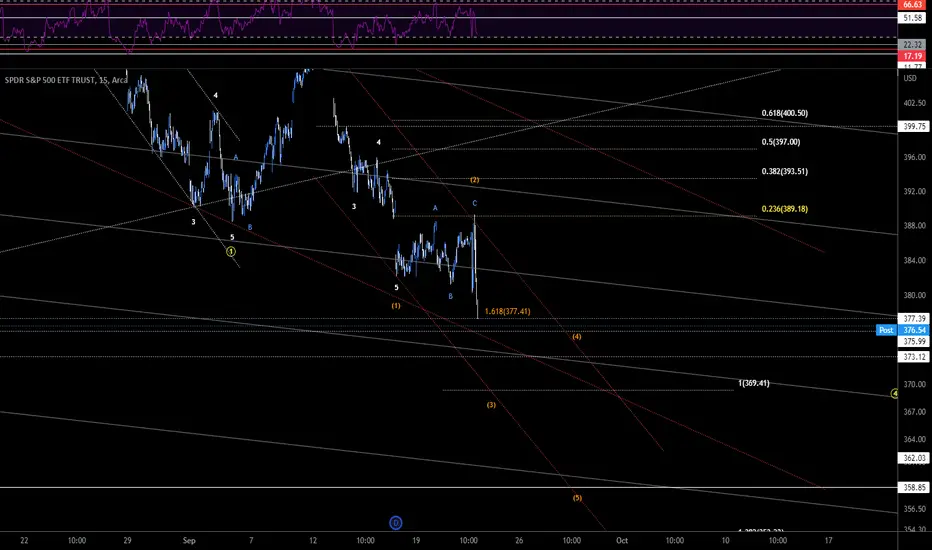
Task: Click date 17 on the time axis
Action: tap(829, 540)
